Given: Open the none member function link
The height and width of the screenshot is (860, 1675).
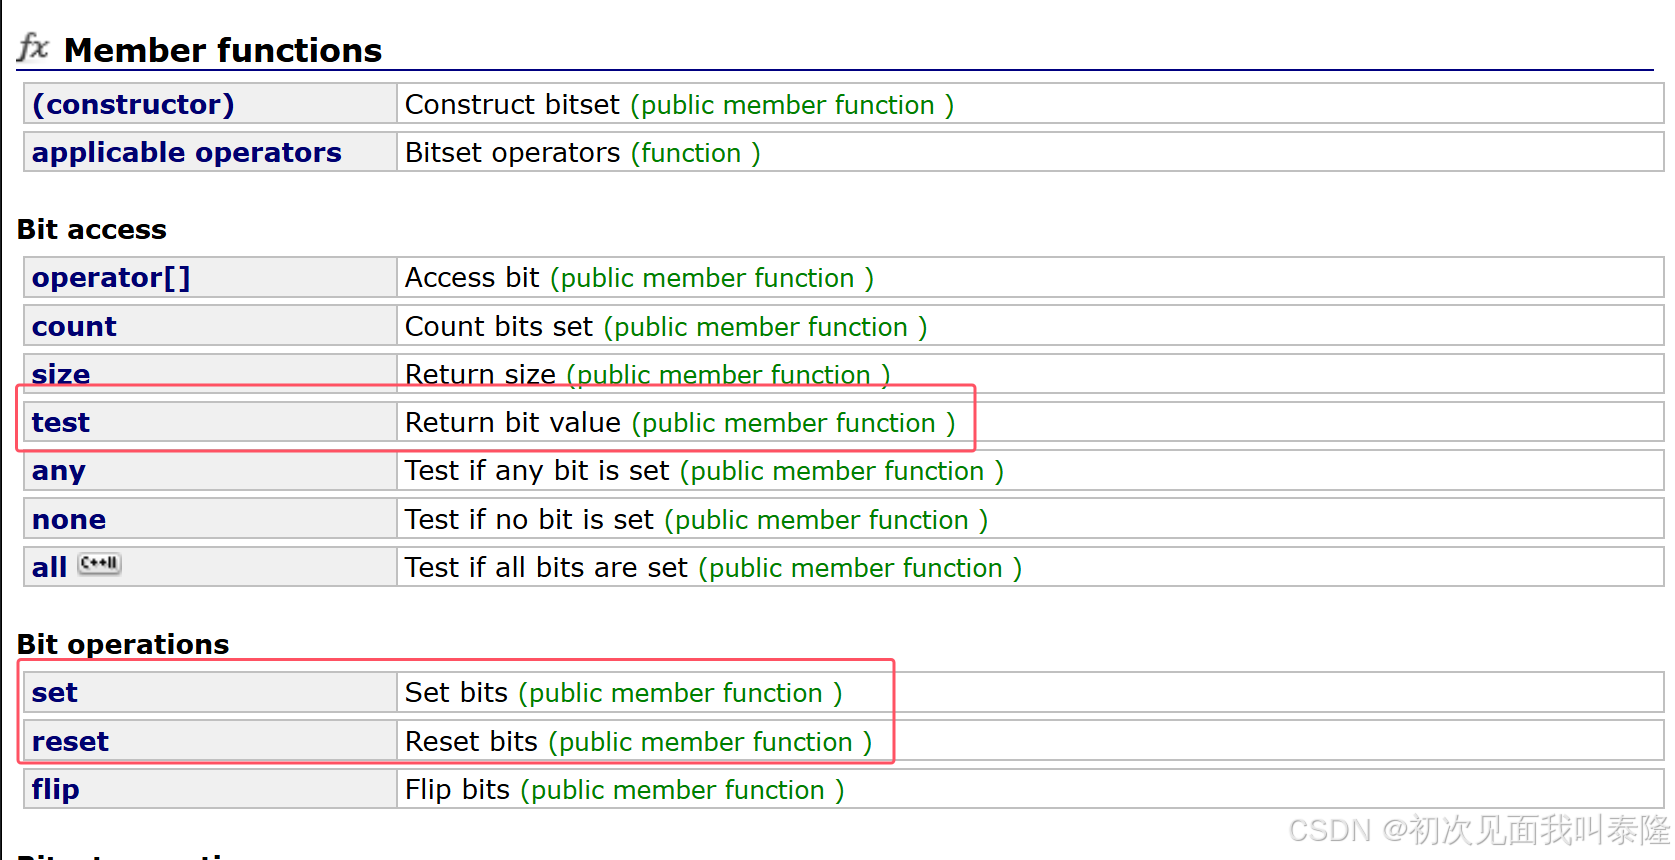Looking at the screenshot, I should [69, 519].
